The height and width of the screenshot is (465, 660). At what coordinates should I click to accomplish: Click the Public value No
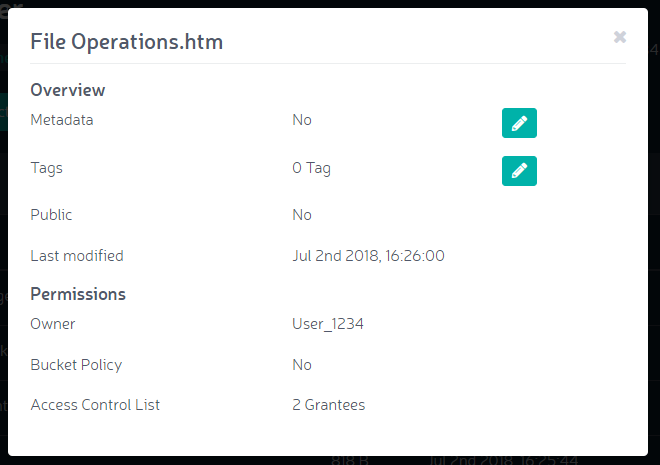302,215
